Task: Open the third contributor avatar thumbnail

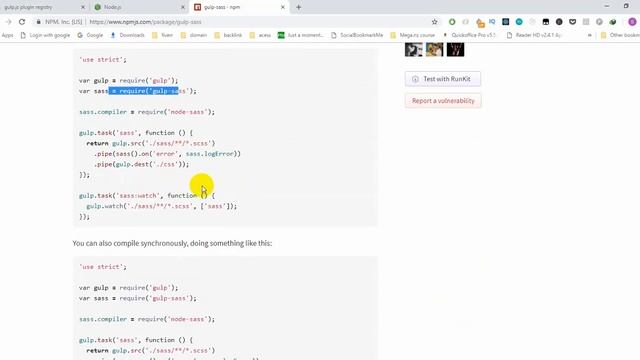Action: pyautogui.click(x=455, y=49)
